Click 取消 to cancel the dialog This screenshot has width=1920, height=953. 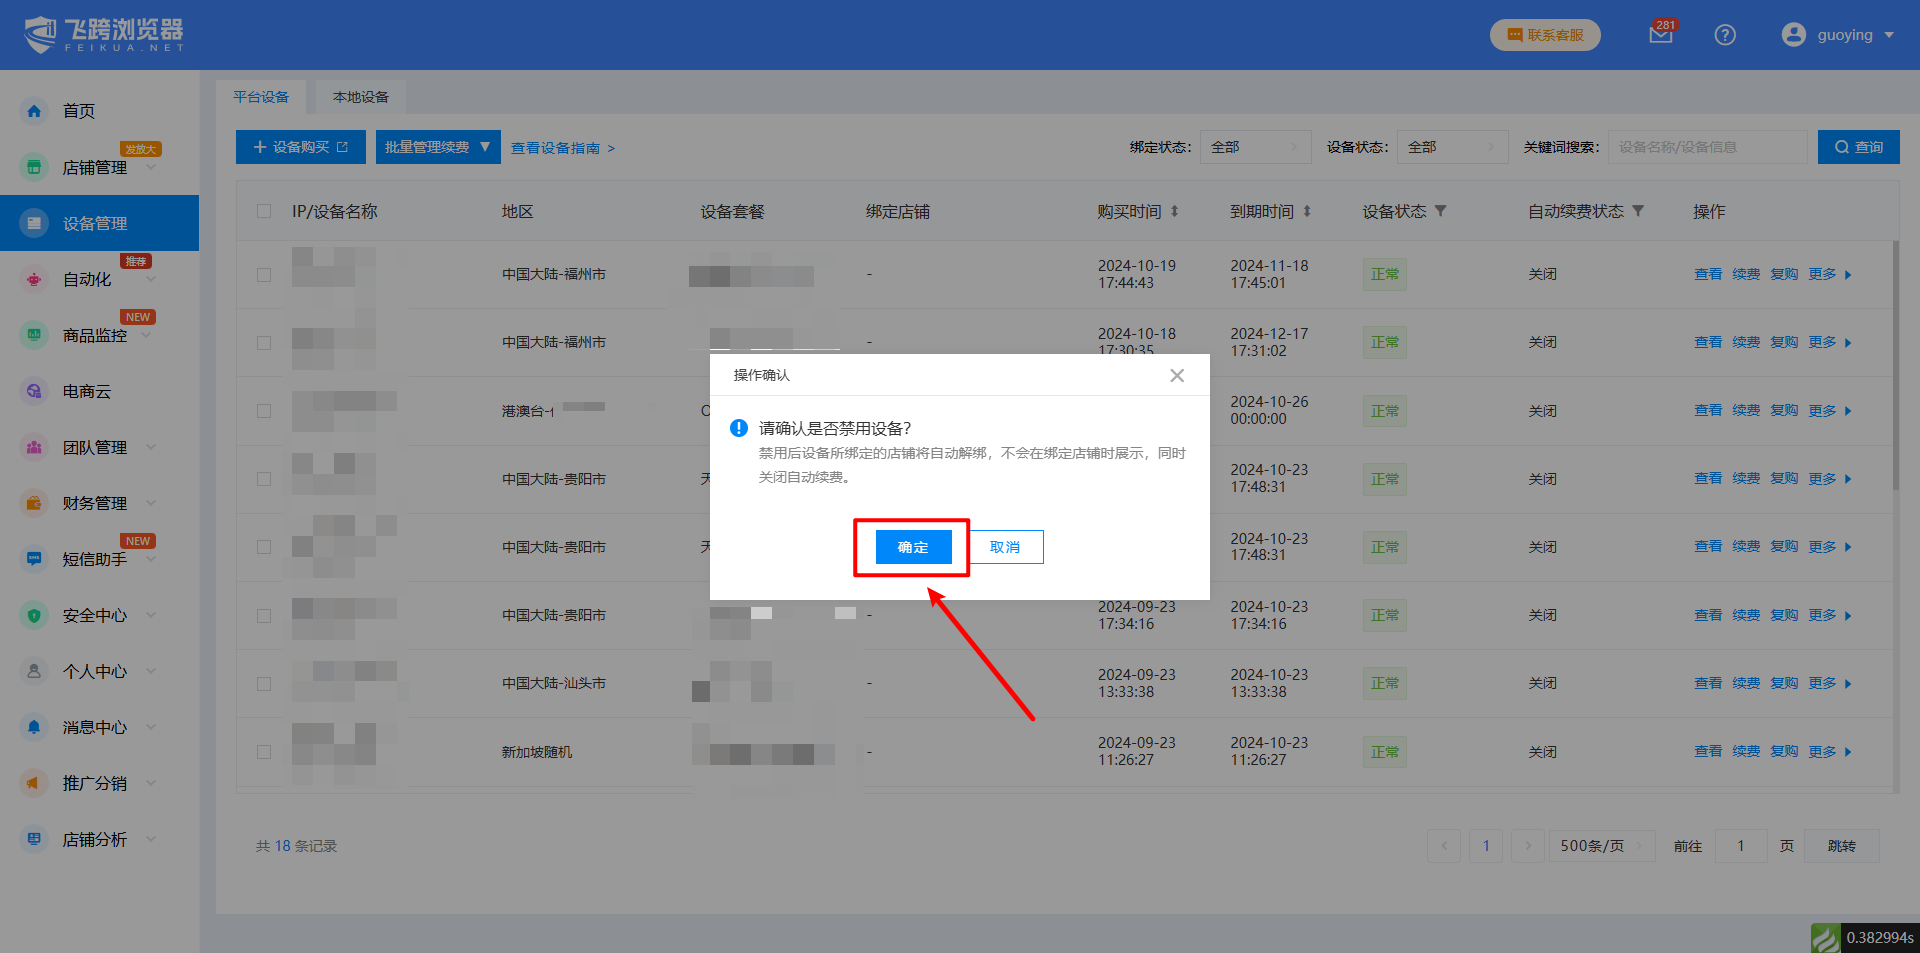click(1005, 547)
